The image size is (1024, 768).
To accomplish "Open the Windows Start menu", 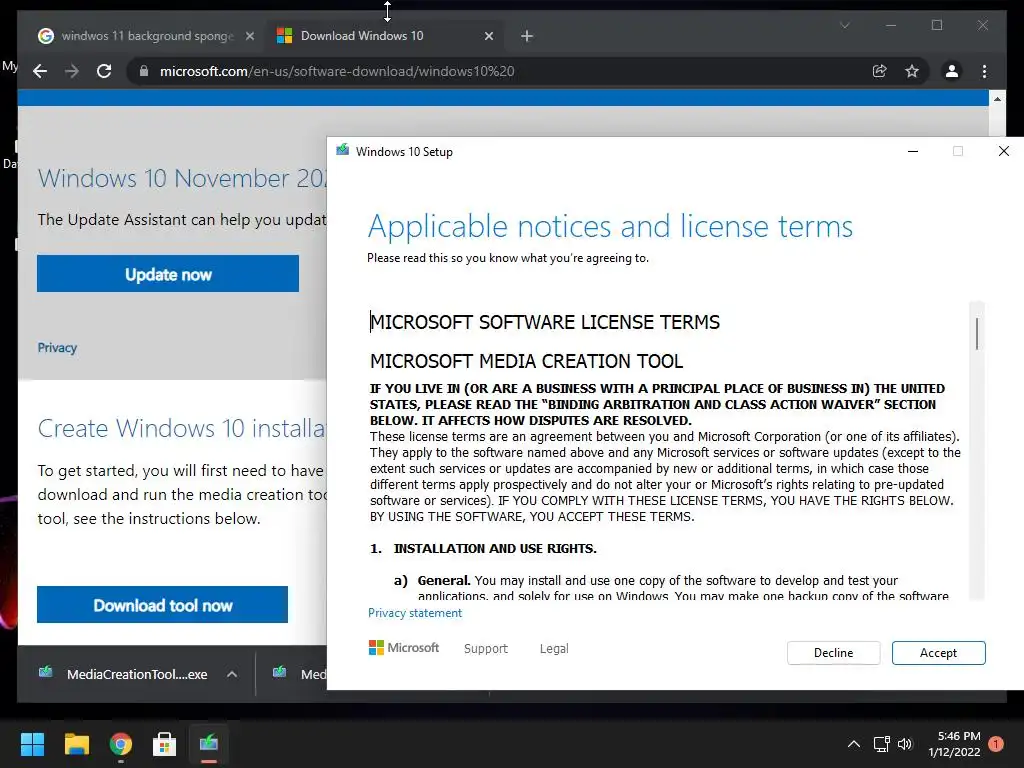I will pos(32,744).
